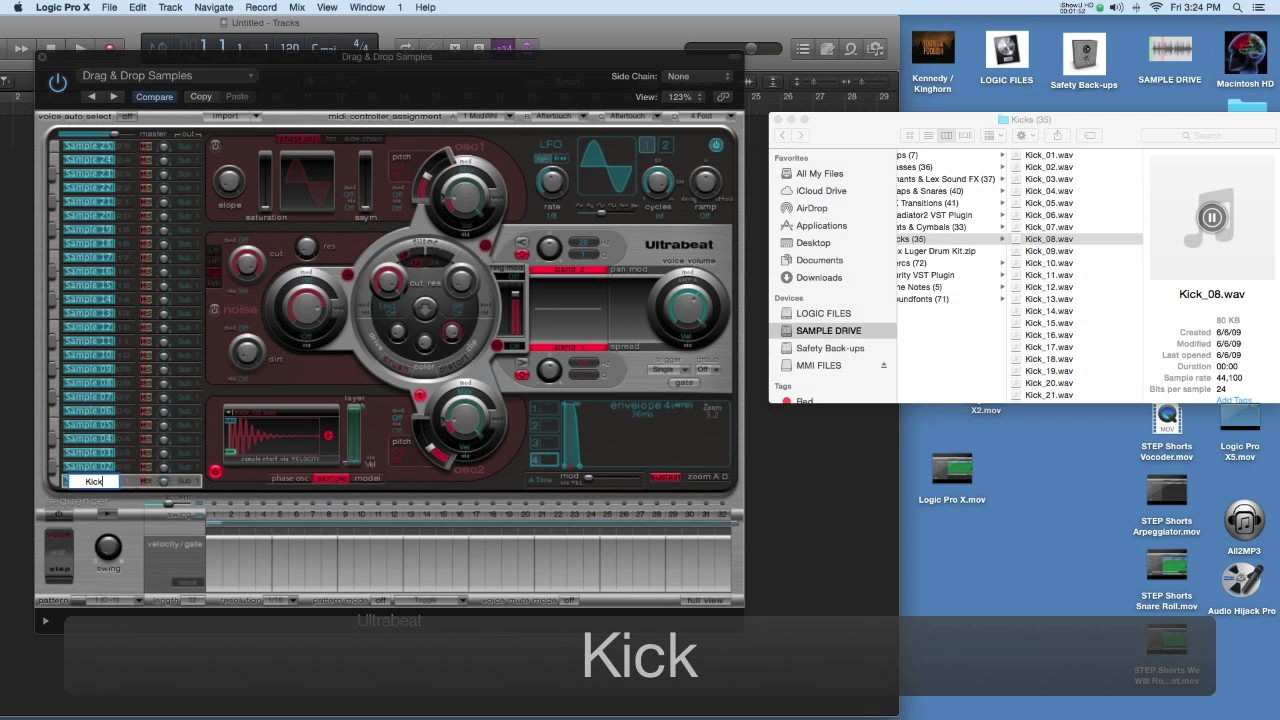Toggle the voice auto select off button
This screenshot has width=1280, height=720.
(x=127, y=116)
